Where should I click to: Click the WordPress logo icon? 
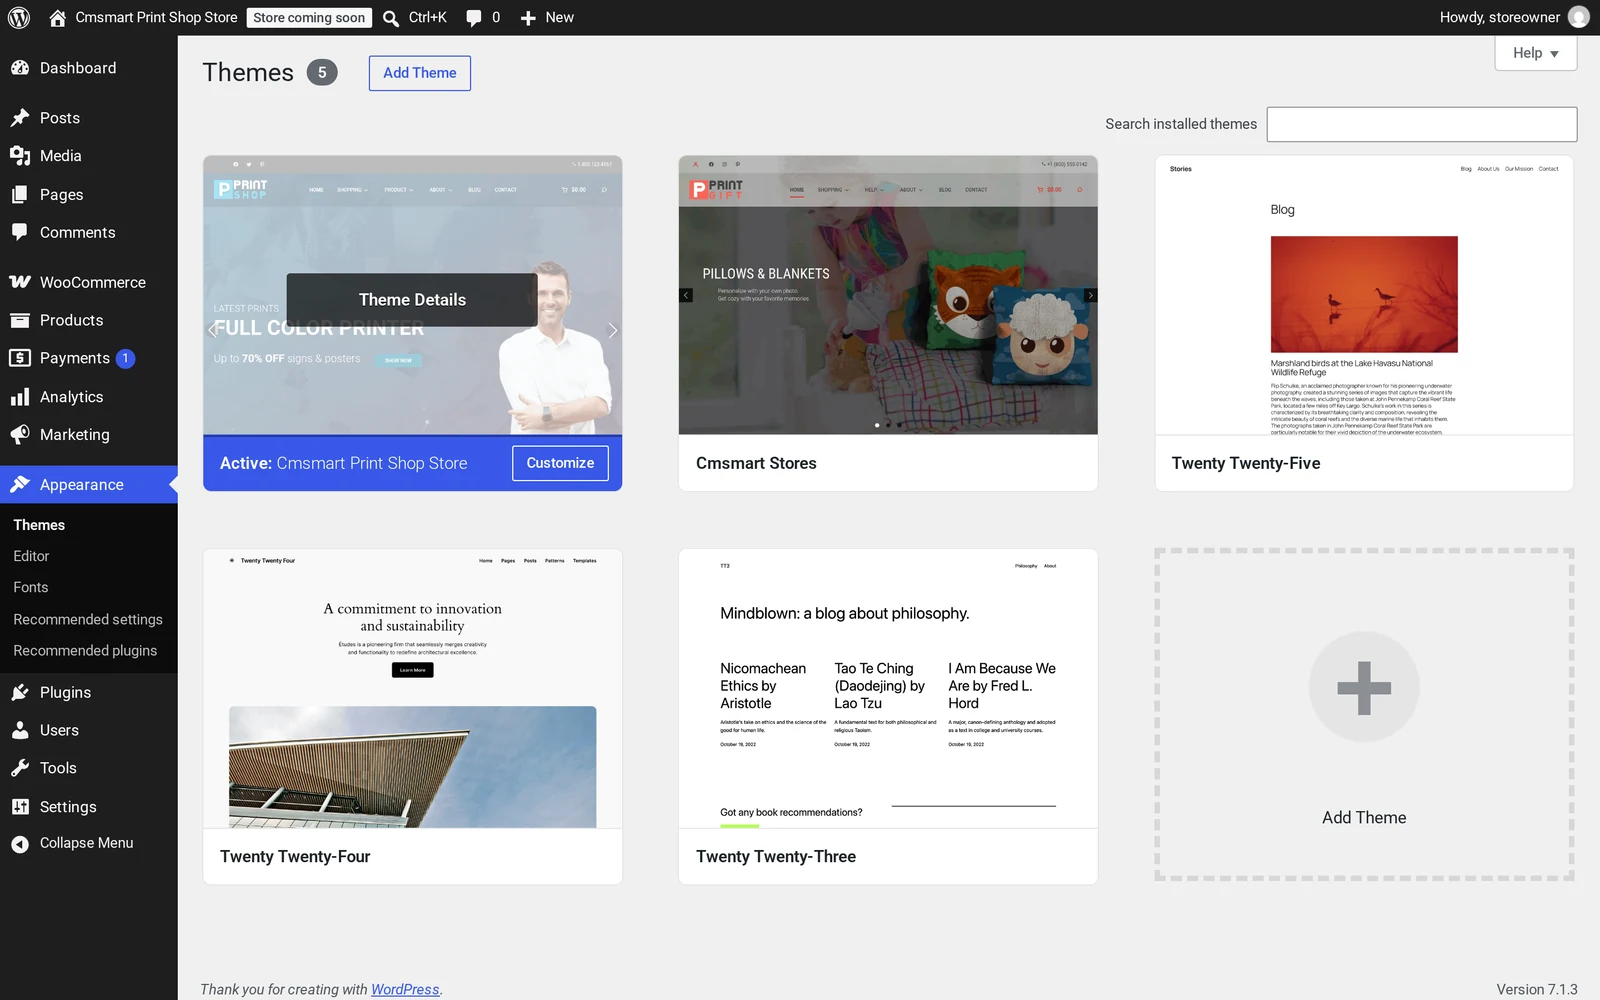[19, 17]
